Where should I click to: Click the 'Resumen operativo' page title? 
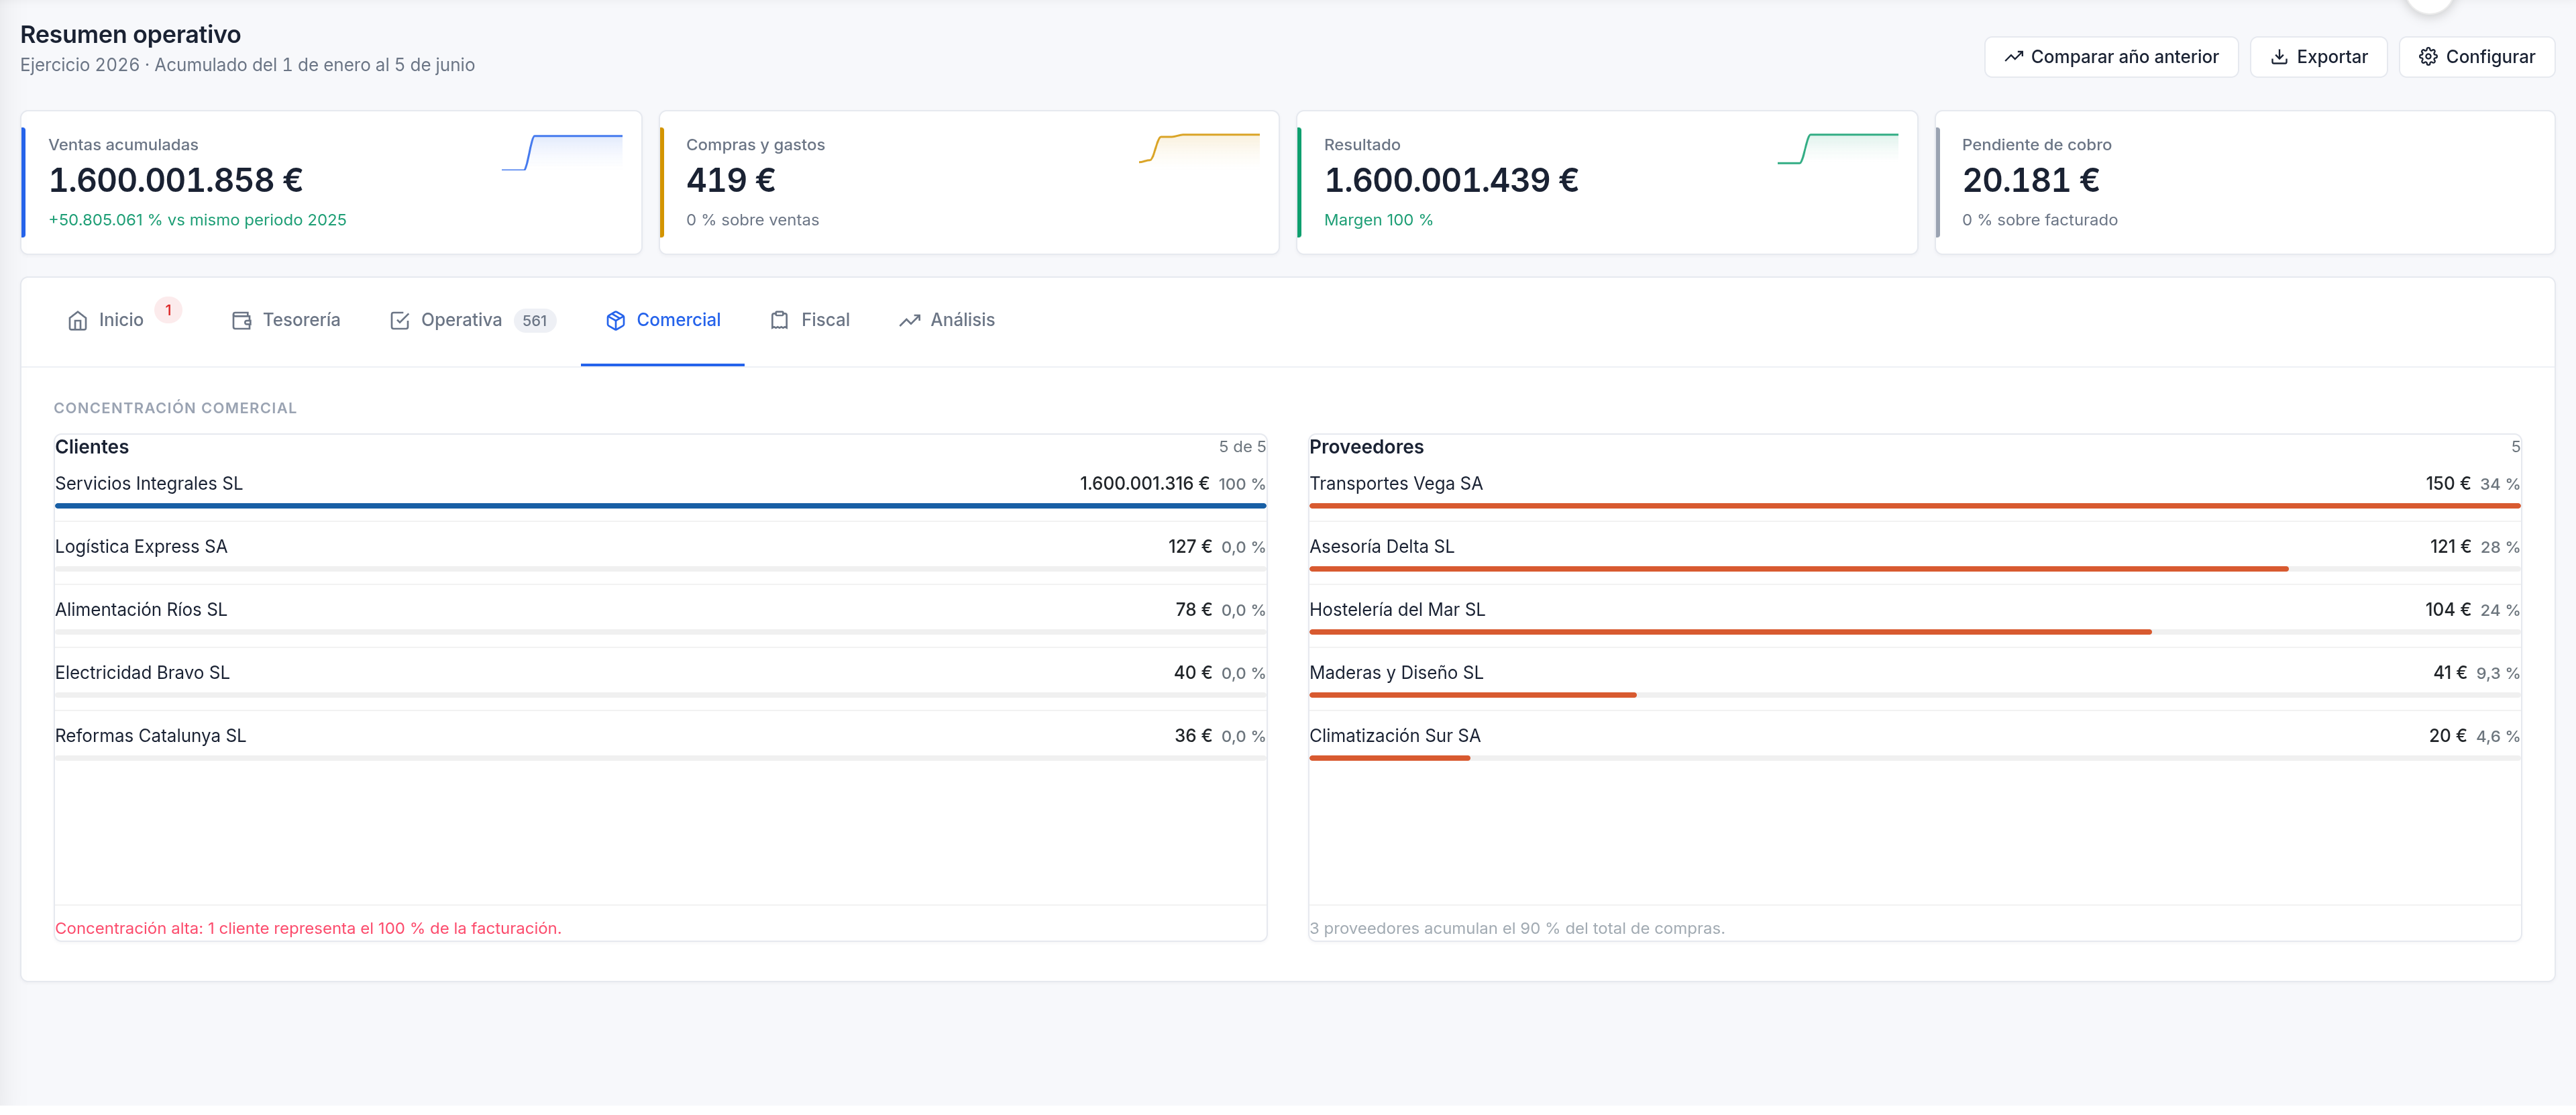pos(130,35)
